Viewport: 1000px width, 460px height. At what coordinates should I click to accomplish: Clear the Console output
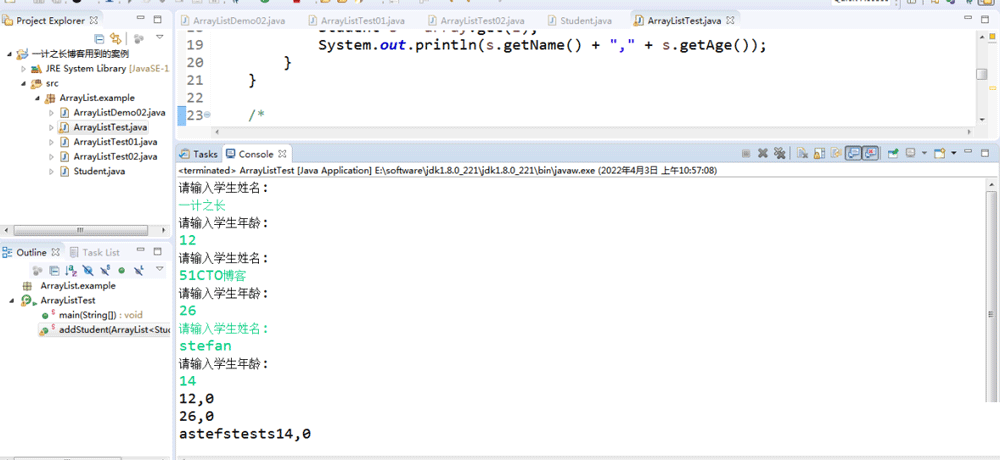coord(802,154)
